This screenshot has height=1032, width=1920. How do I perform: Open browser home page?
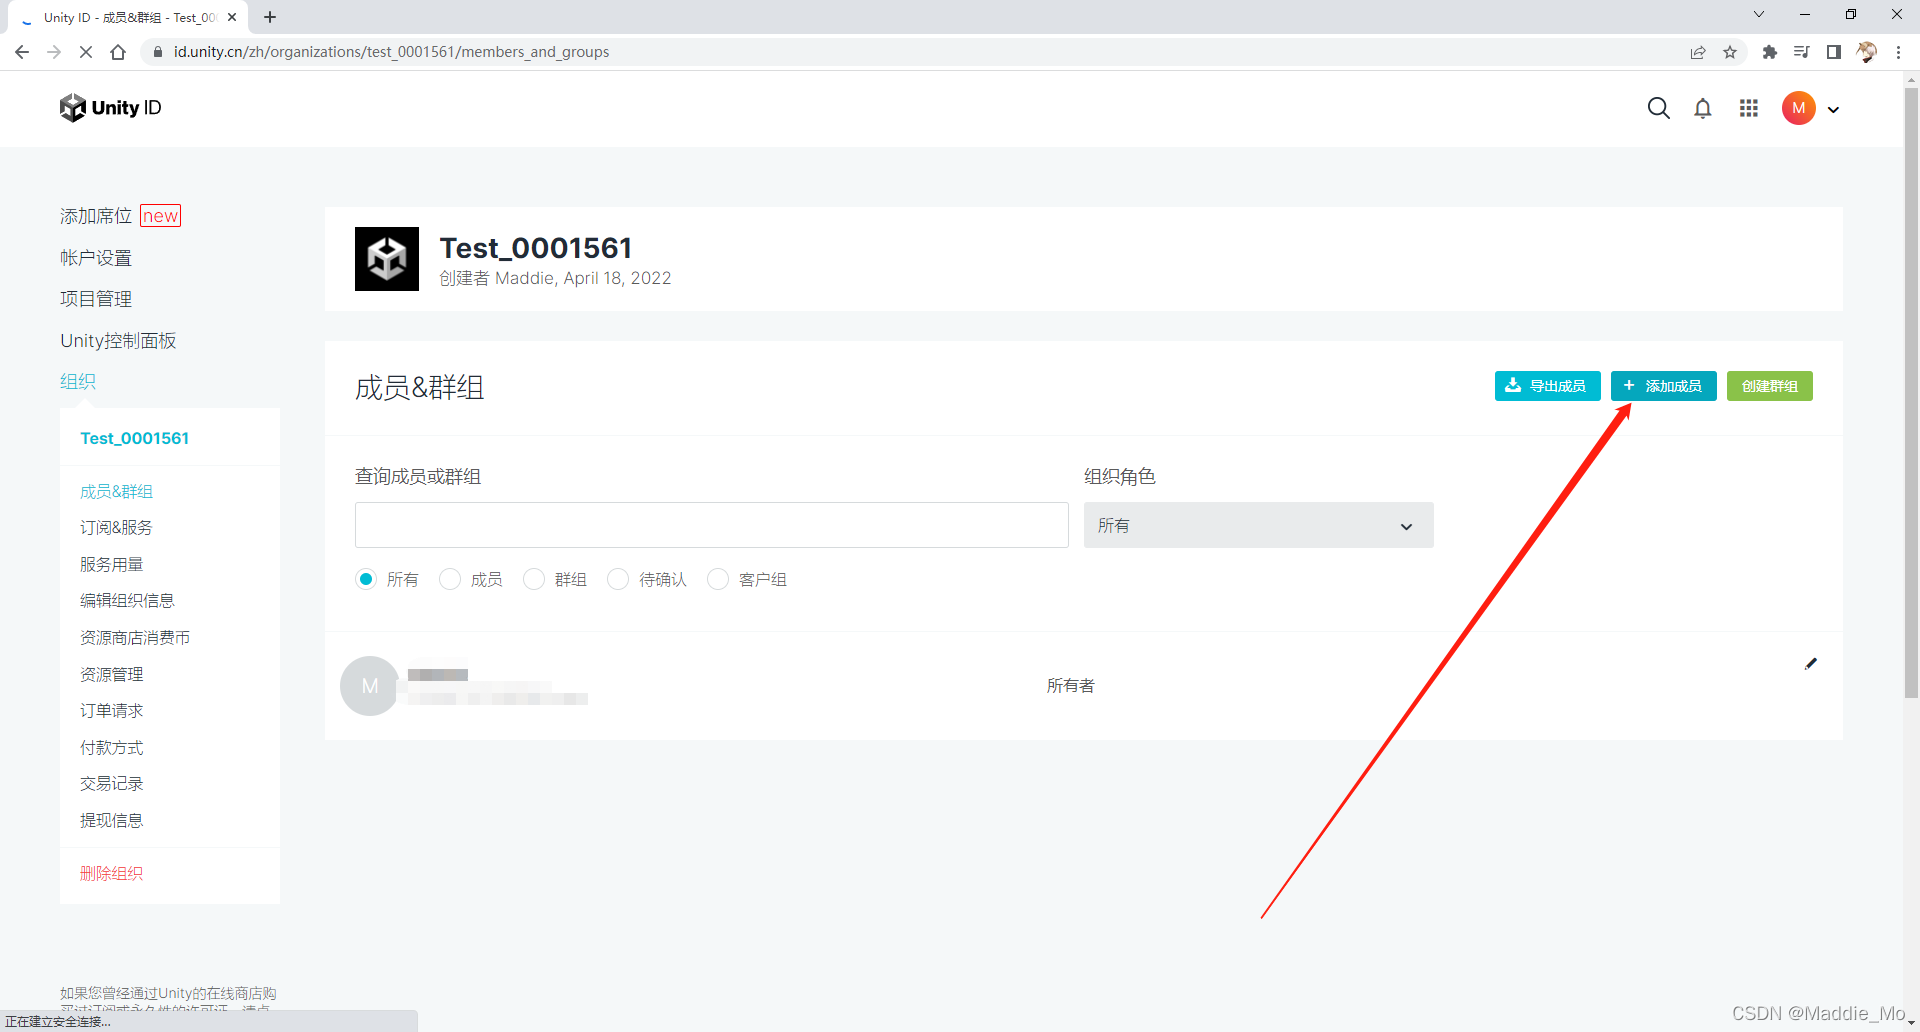[118, 52]
